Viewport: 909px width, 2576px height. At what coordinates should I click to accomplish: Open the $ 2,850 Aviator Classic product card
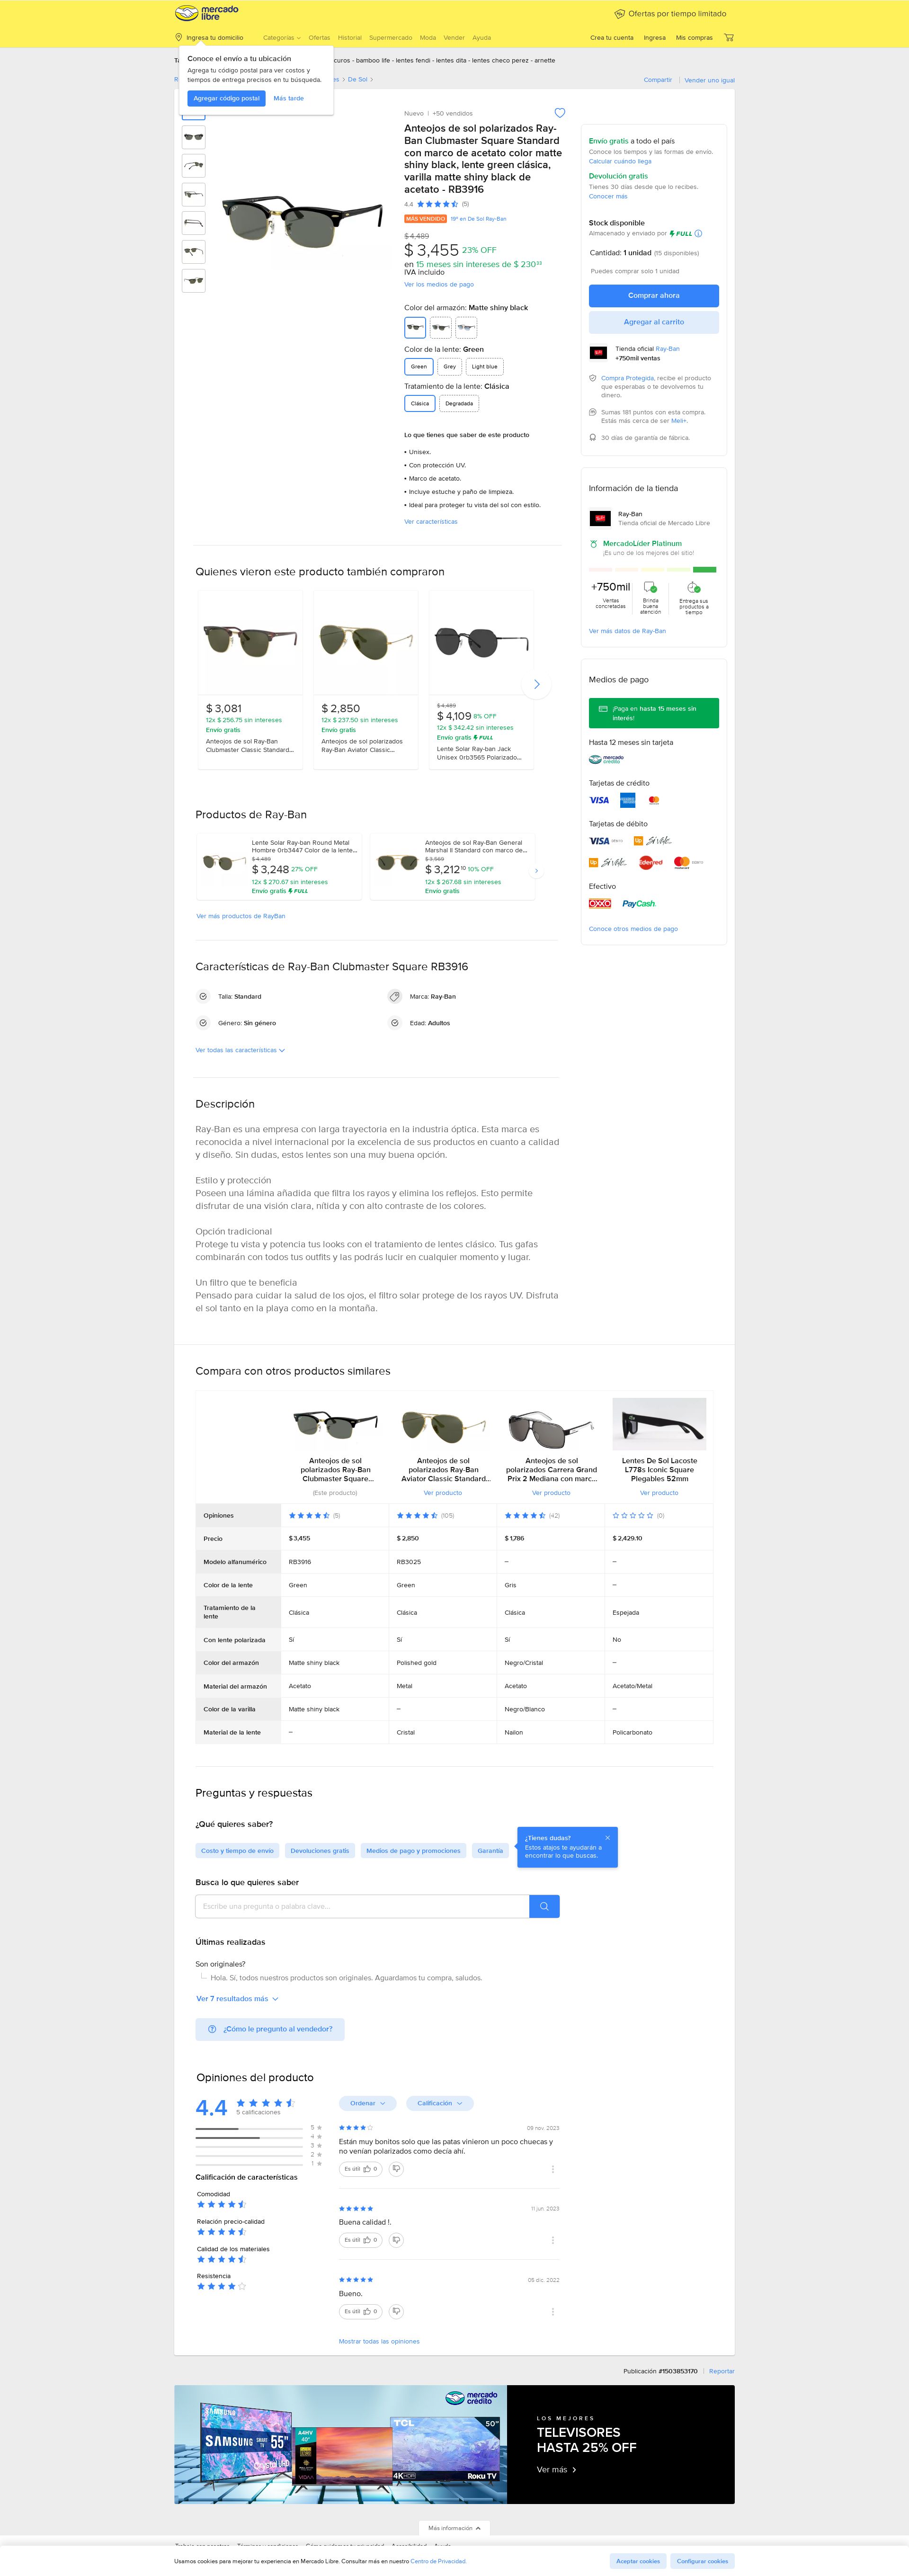[x=365, y=679]
